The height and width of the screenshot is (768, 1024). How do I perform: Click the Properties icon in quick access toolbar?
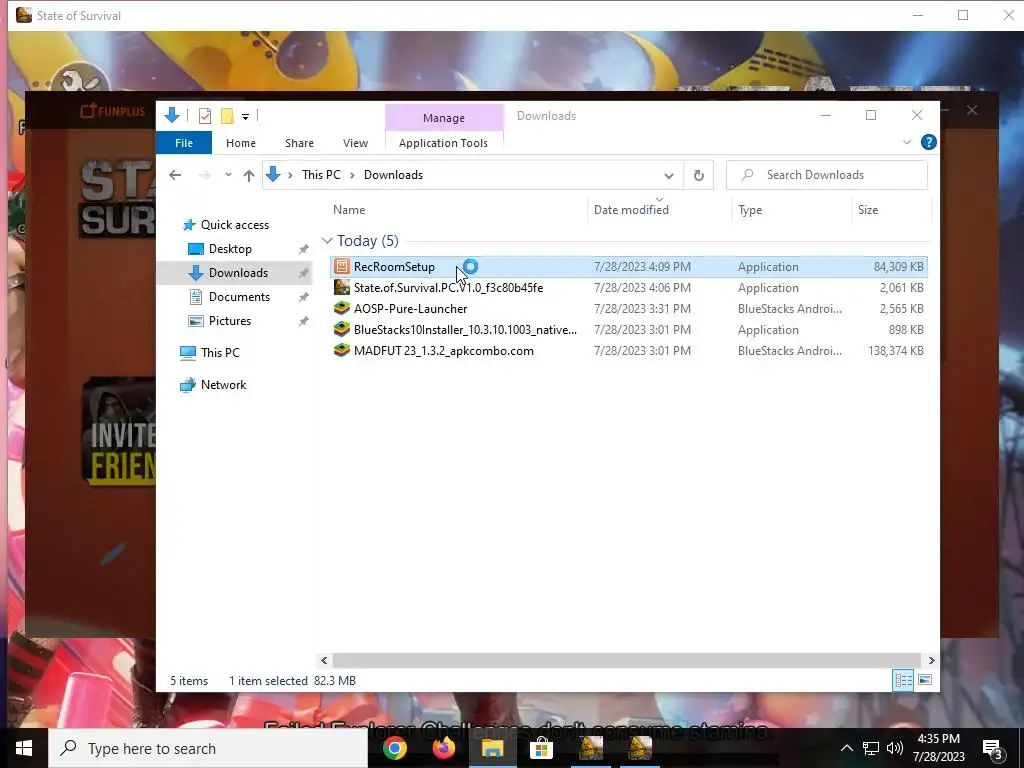[204, 116]
